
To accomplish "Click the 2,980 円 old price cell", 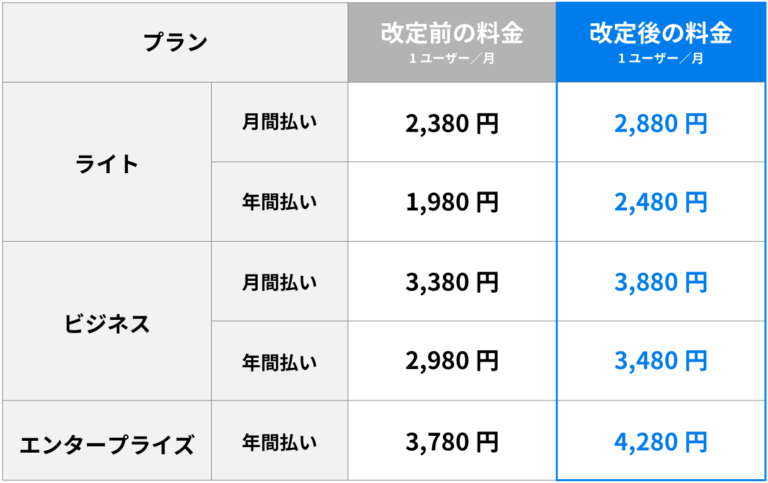I will pos(452,362).
